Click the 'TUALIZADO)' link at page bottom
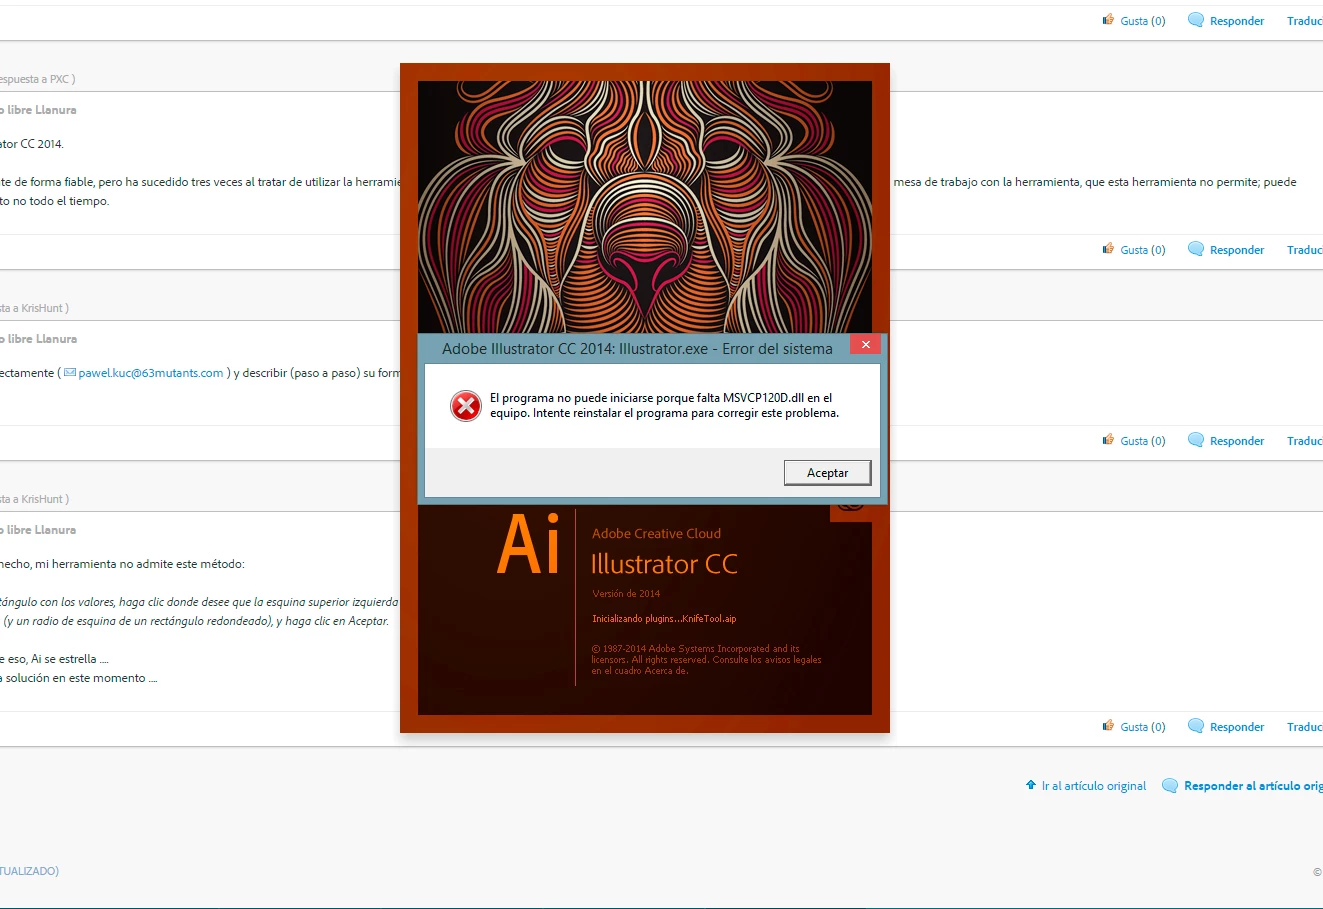This screenshot has width=1323, height=909. pyautogui.click(x=29, y=871)
